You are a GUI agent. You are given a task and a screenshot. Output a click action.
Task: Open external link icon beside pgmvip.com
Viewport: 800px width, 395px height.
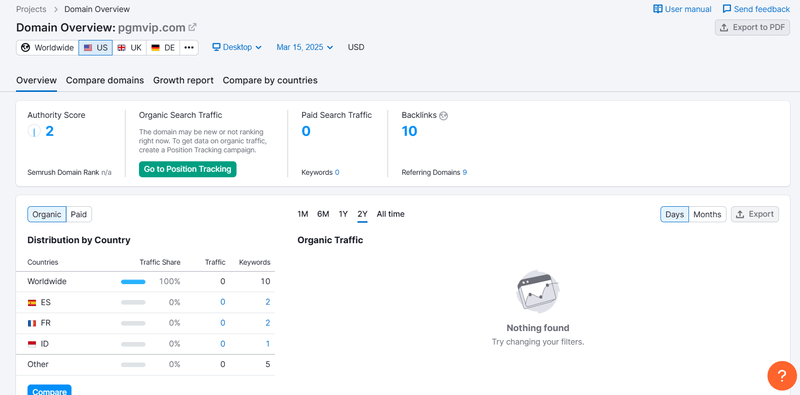(x=192, y=27)
